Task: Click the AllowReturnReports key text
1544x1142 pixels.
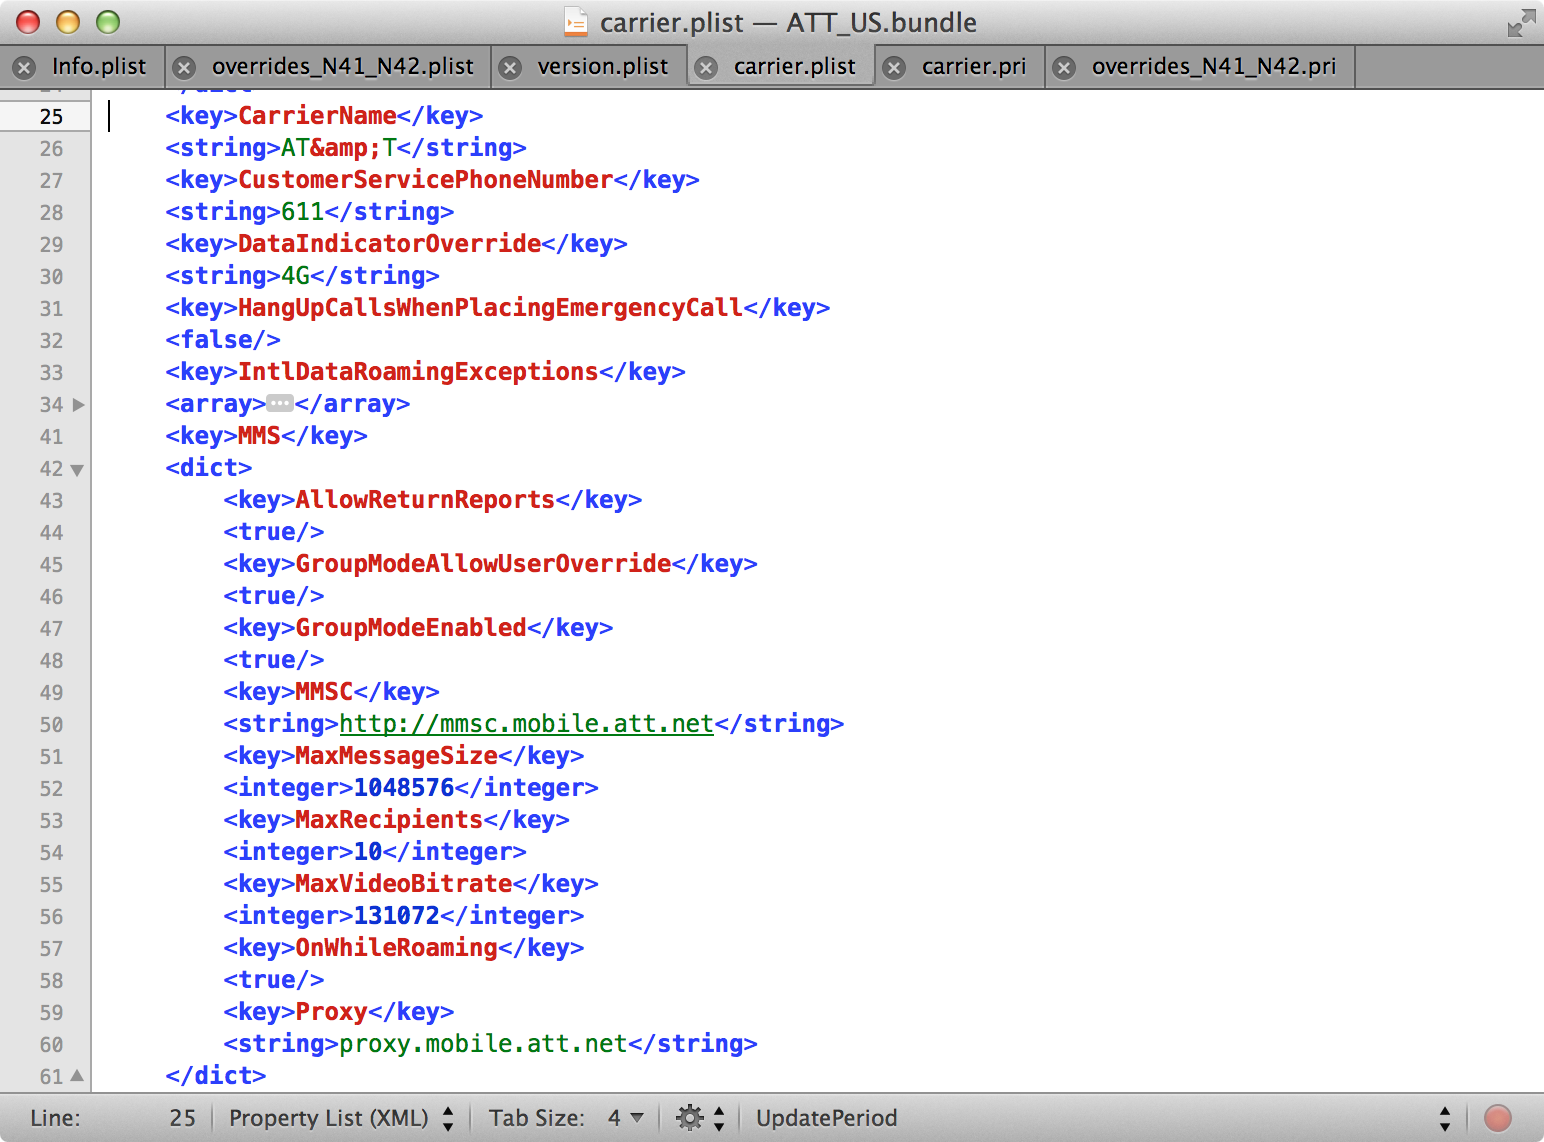Action: (425, 500)
